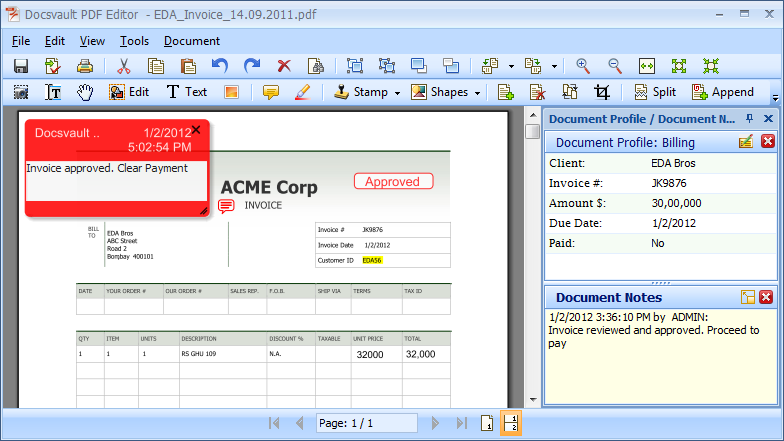Select the text selection tool
Image resolution: width=784 pixels, height=441 pixels.
coord(53,92)
